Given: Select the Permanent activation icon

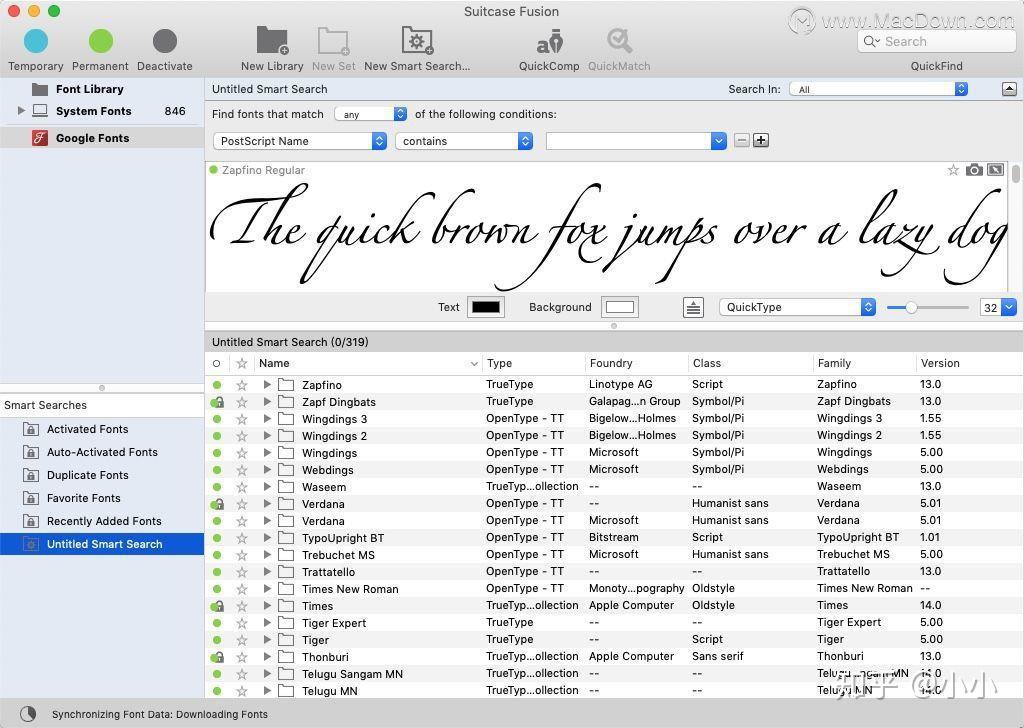Looking at the screenshot, I should point(100,41).
